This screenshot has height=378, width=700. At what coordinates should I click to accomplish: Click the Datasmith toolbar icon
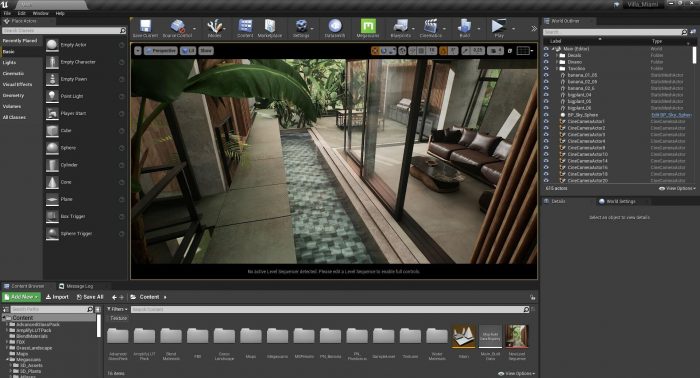point(335,28)
